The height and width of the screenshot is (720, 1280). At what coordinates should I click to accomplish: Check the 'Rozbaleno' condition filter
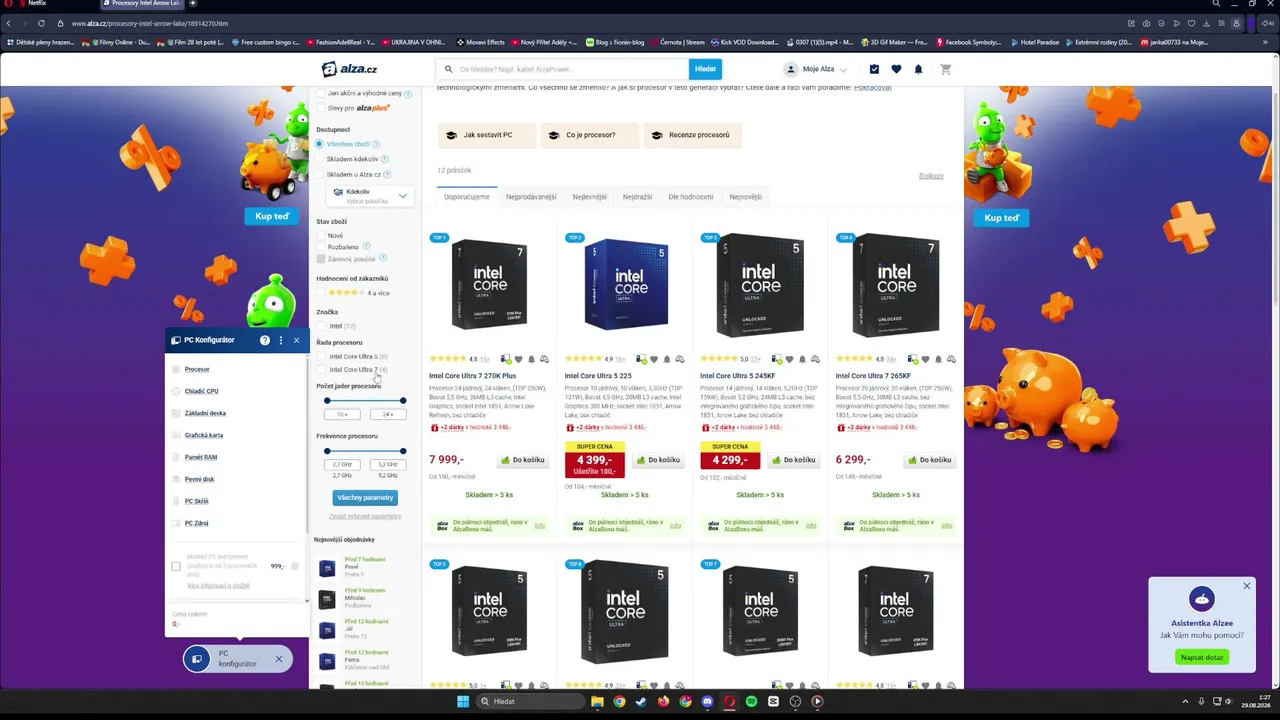click(x=321, y=247)
